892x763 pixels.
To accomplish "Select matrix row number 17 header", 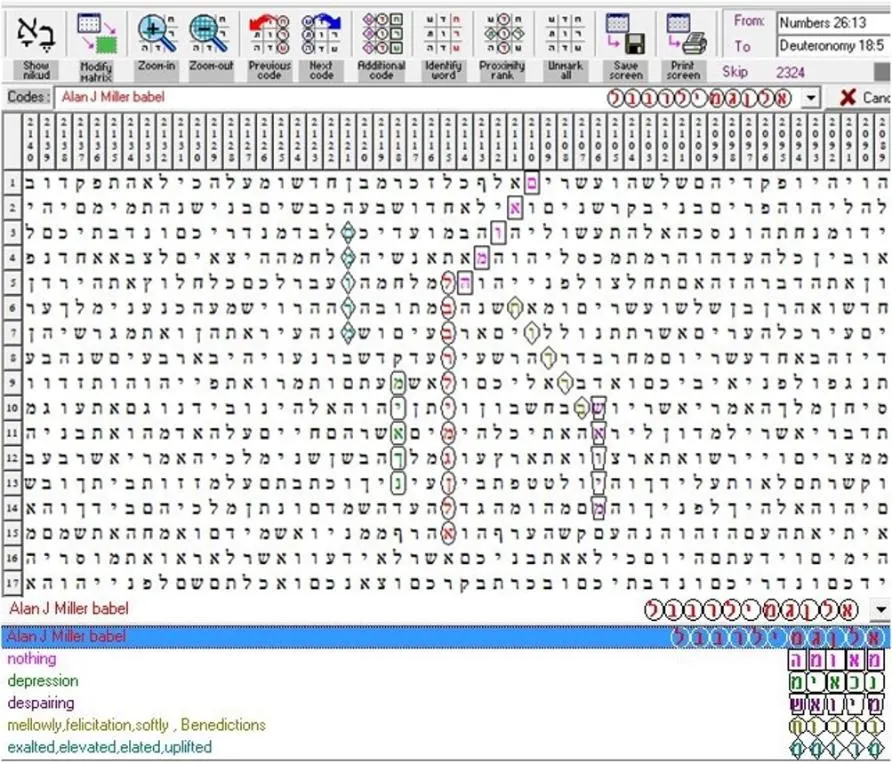I will click(13, 583).
